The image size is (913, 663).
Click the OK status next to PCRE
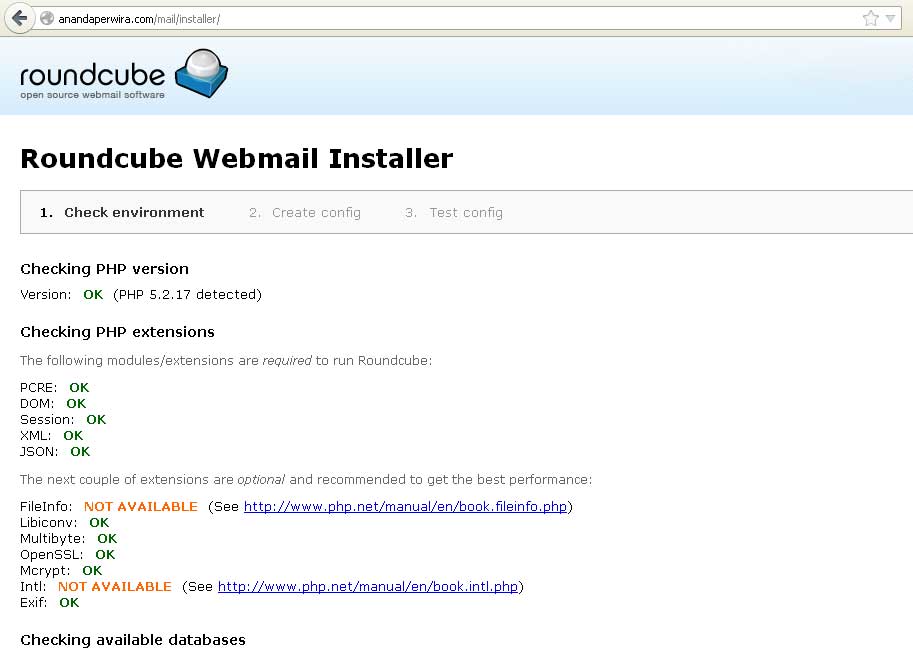pyautogui.click(x=79, y=388)
